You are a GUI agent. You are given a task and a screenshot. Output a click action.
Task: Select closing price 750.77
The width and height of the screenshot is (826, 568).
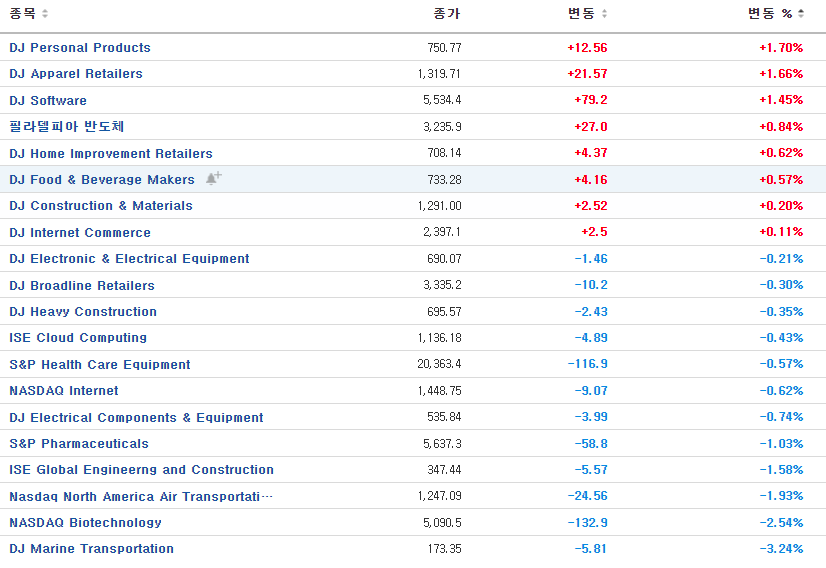(x=445, y=48)
